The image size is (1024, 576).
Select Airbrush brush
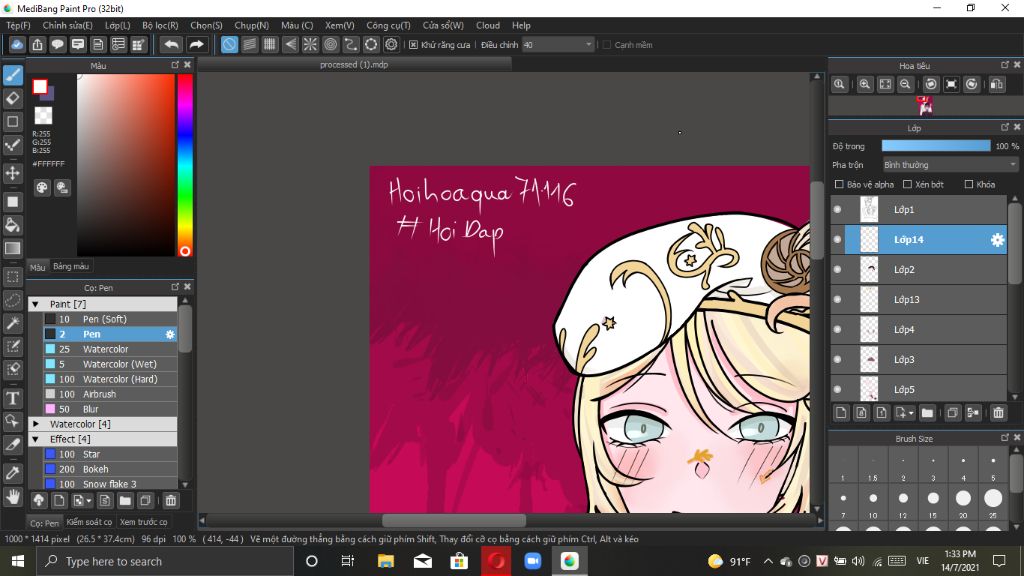tap(110, 394)
